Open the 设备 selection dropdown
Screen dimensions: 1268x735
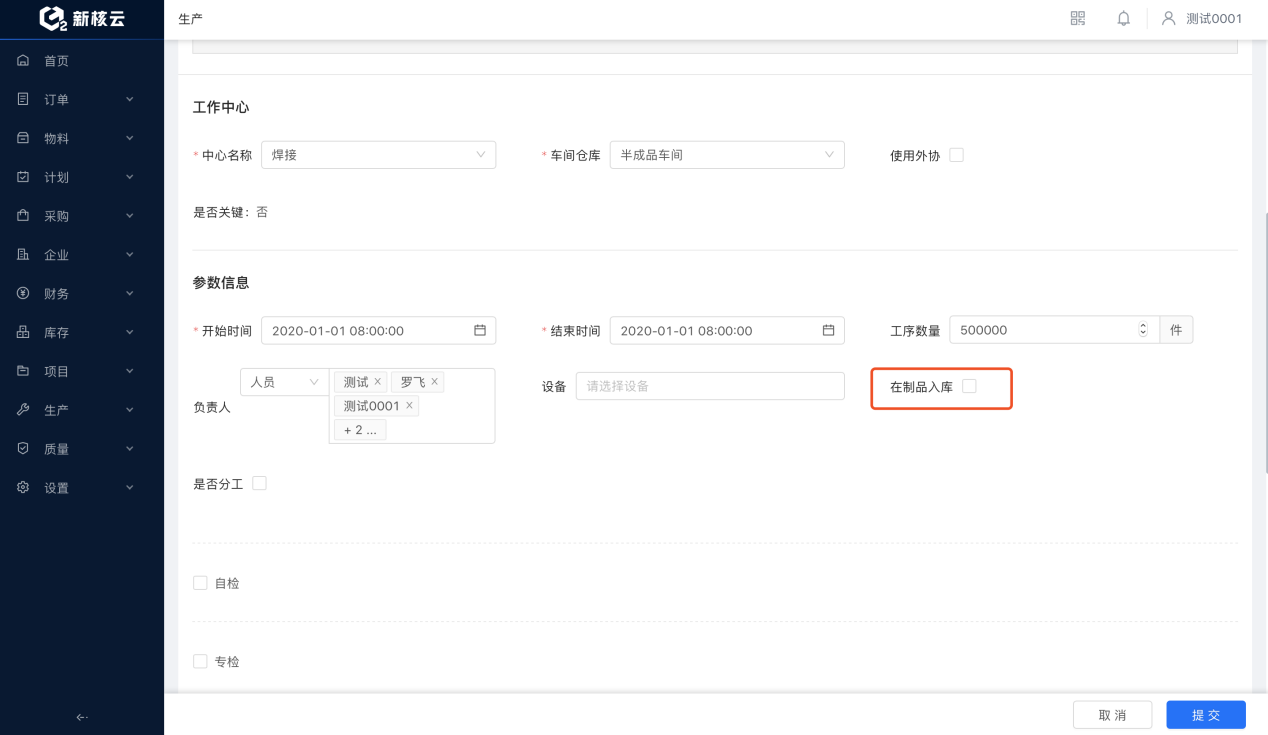pyautogui.click(x=710, y=386)
